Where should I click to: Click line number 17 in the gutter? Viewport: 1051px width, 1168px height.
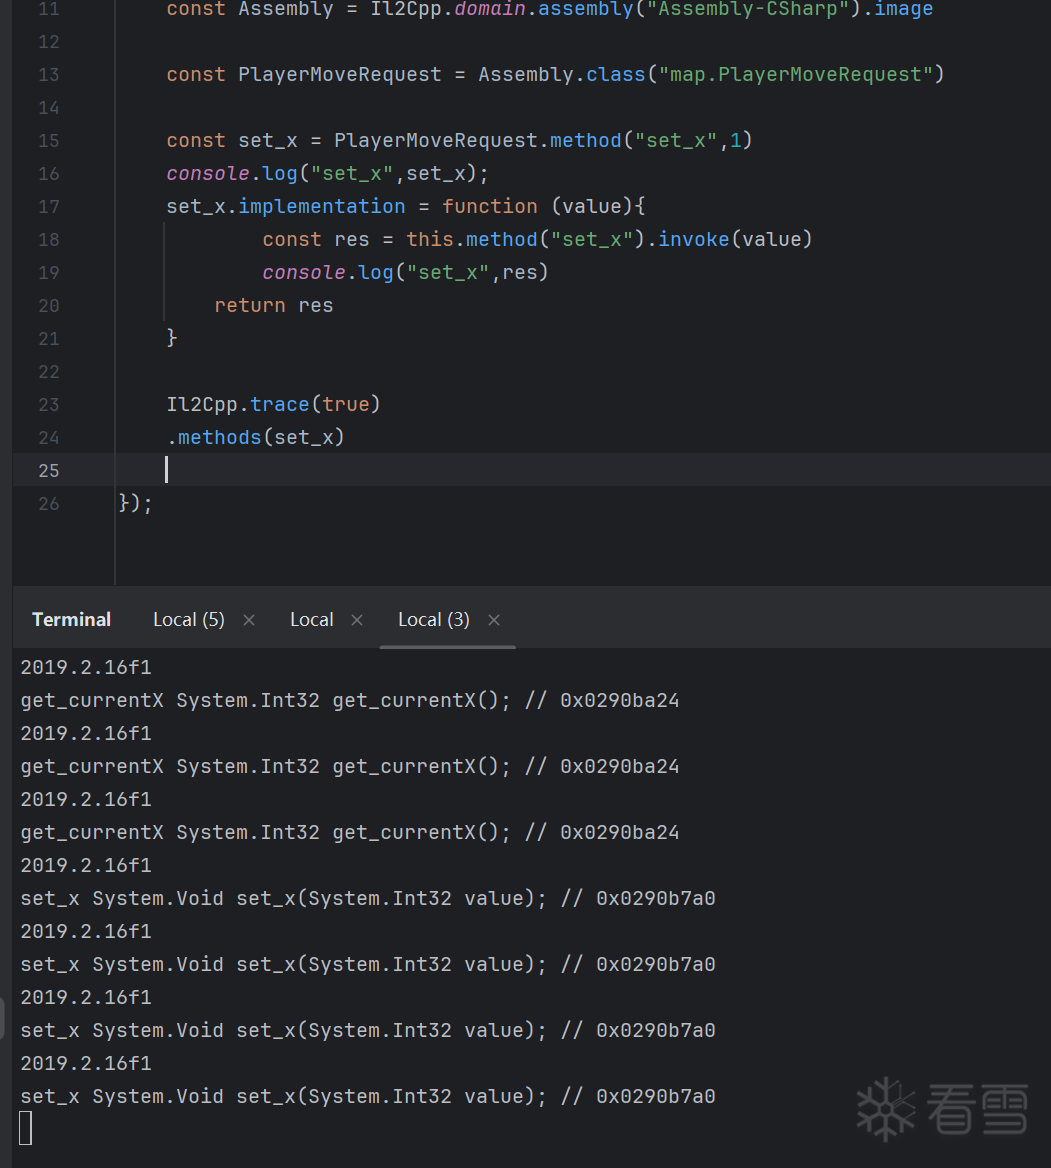(48, 207)
